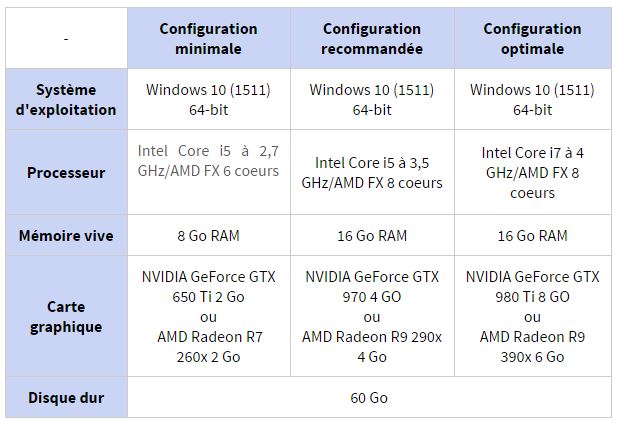Click the Intel Core i5 à 3,5 GHz cell
This screenshot has height=422, width=618.
pos(372,172)
